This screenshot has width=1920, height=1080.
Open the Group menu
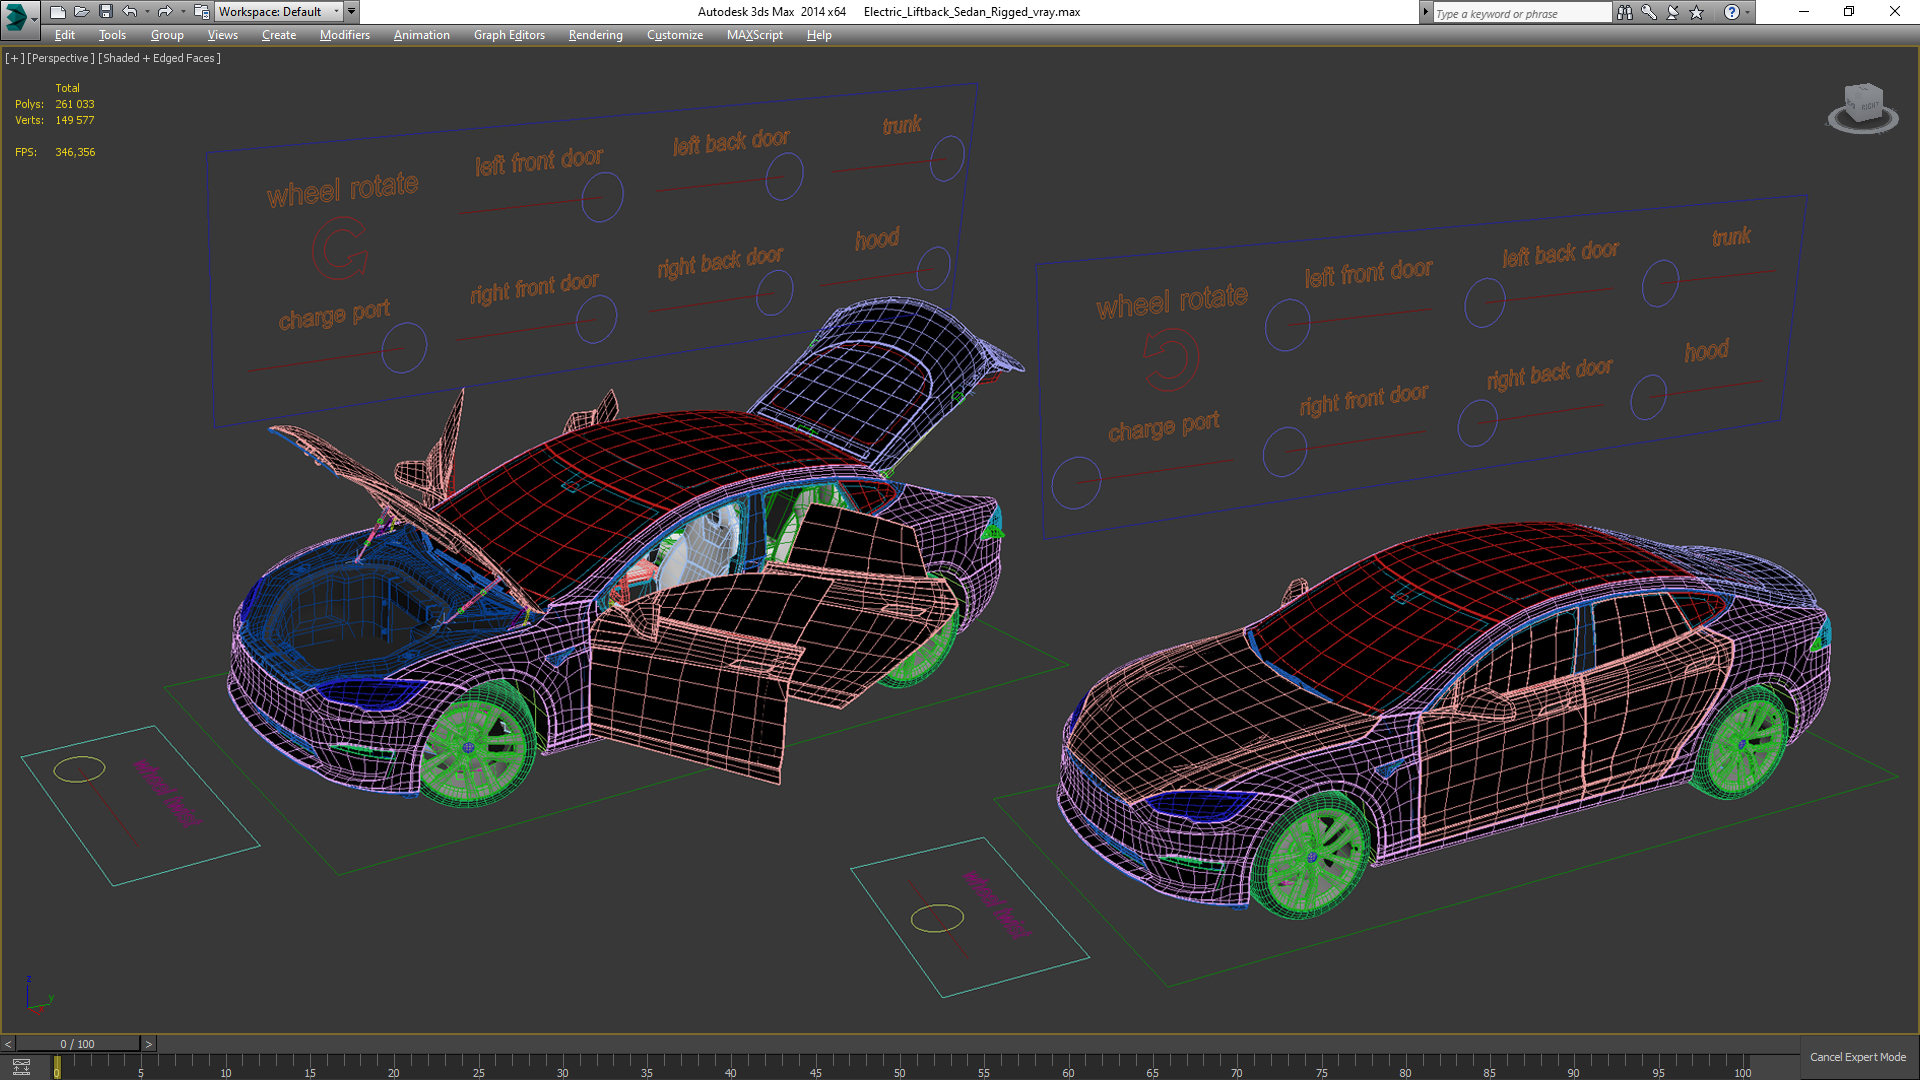tap(167, 35)
